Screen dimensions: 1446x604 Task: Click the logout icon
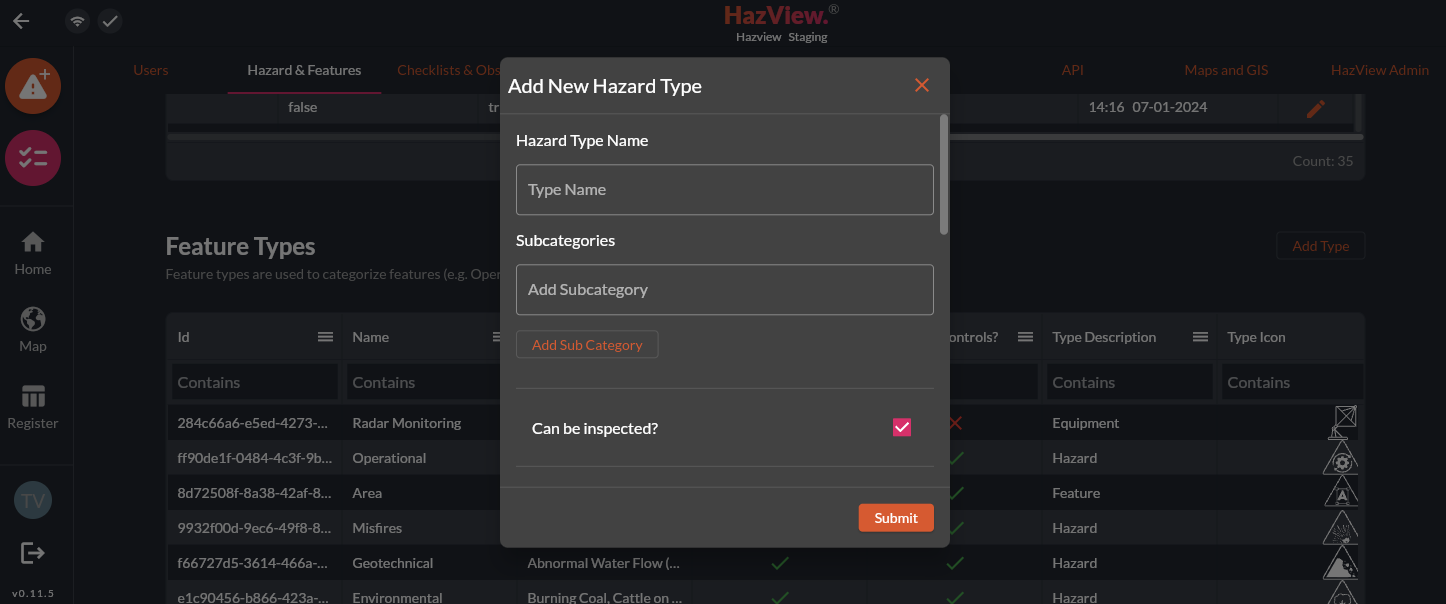tap(33, 552)
